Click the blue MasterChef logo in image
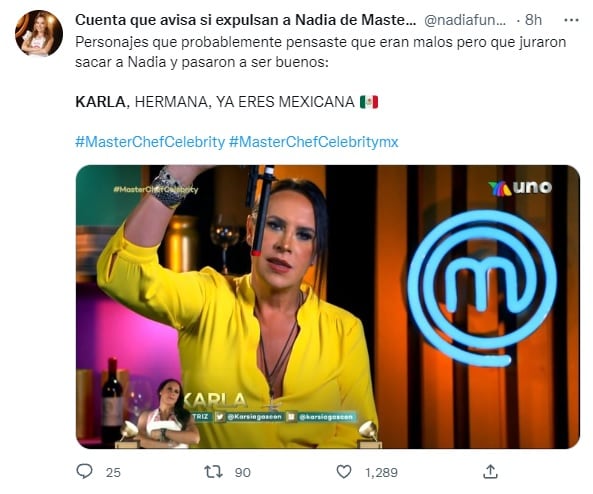This screenshot has width=593, height=494. (x=482, y=288)
